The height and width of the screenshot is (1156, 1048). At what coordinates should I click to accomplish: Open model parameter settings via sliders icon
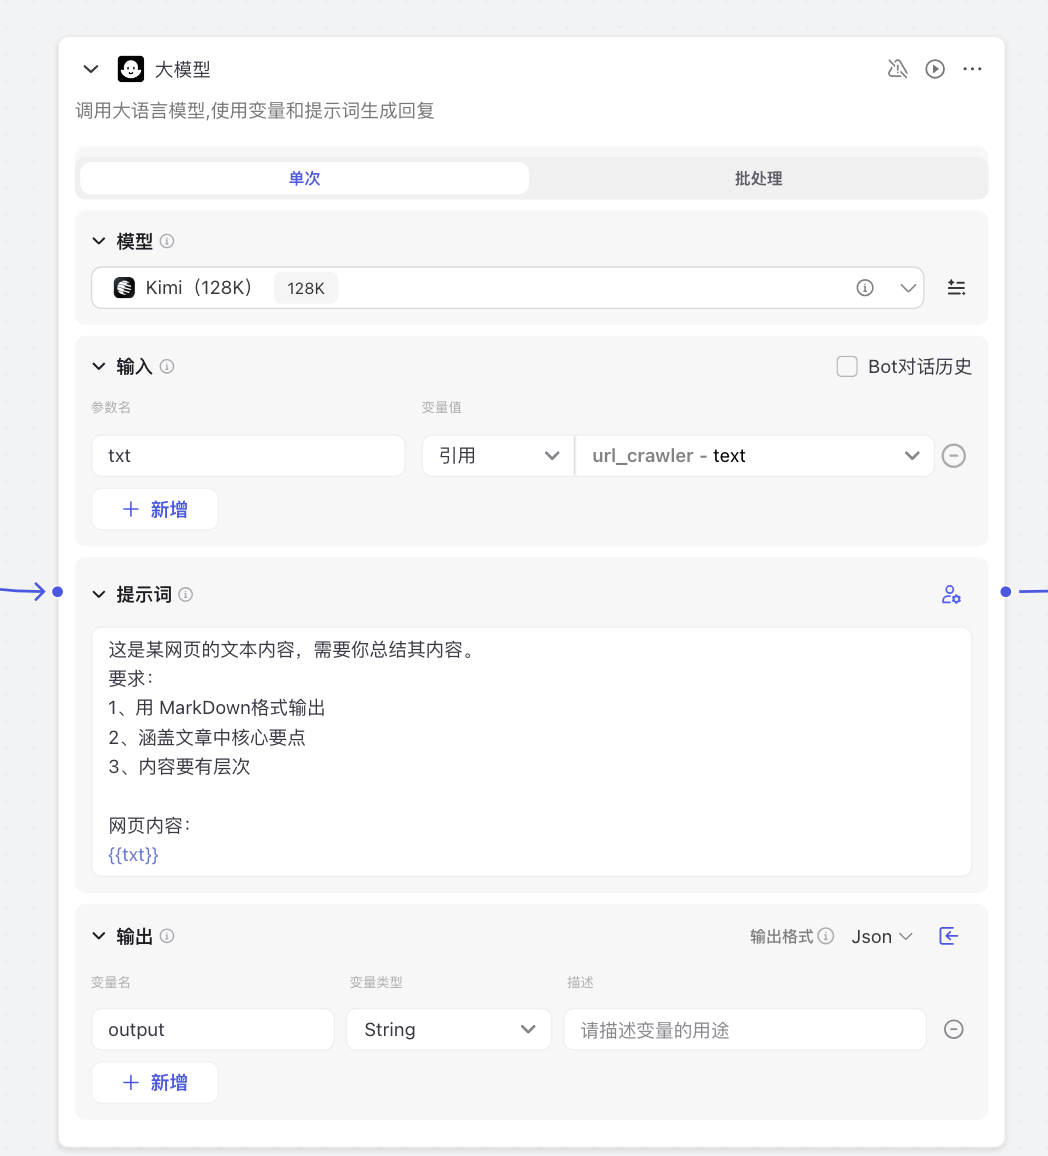click(956, 287)
